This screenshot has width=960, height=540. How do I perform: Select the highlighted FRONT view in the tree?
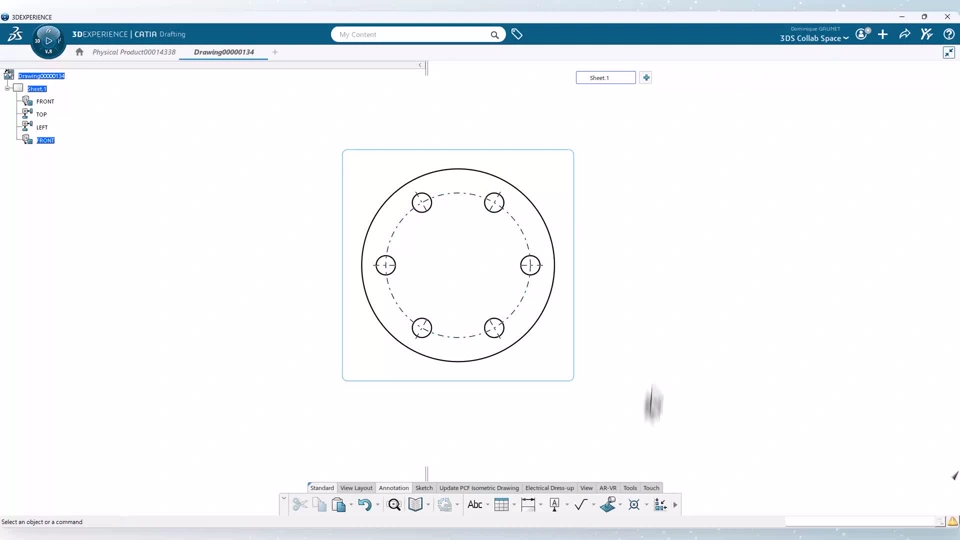point(45,140)
